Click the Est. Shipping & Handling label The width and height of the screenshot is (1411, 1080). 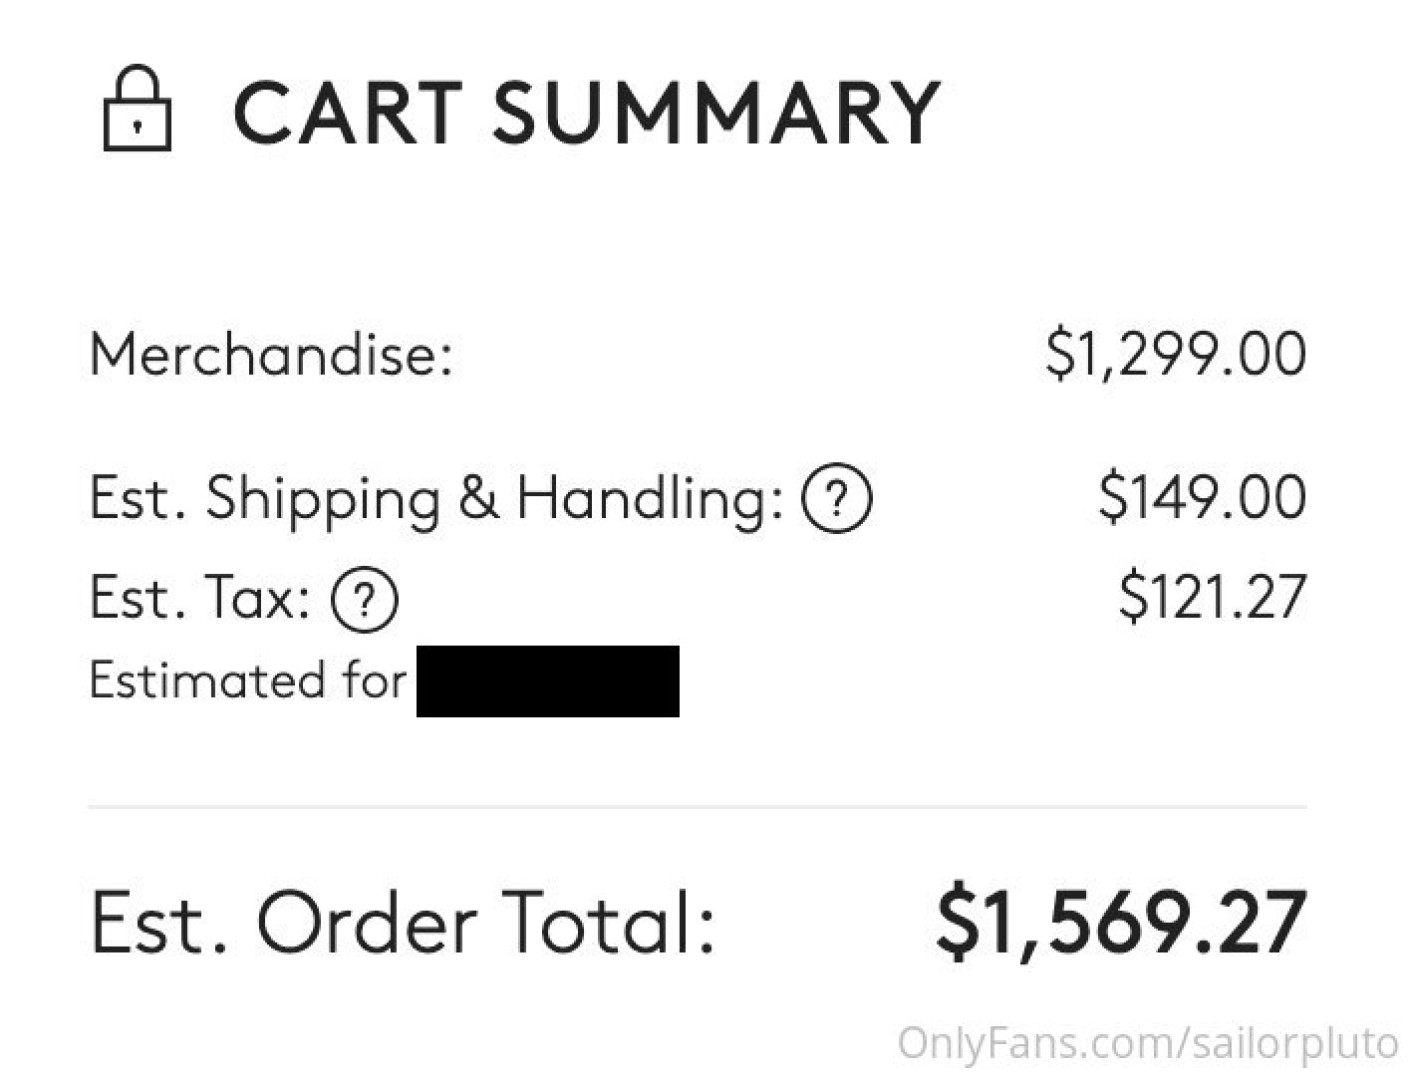(436, 498)
